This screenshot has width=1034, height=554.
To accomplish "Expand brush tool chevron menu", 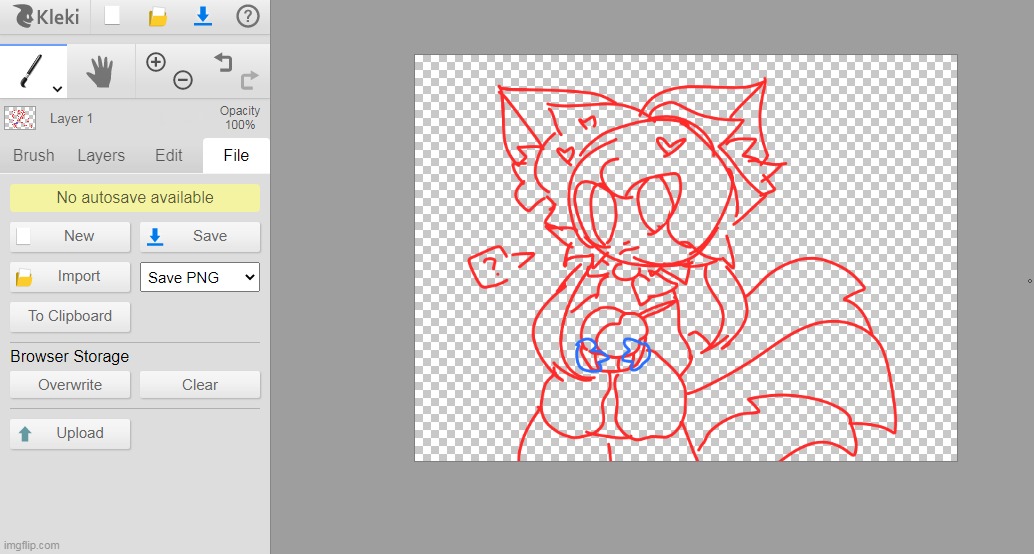I will [58, 89].
